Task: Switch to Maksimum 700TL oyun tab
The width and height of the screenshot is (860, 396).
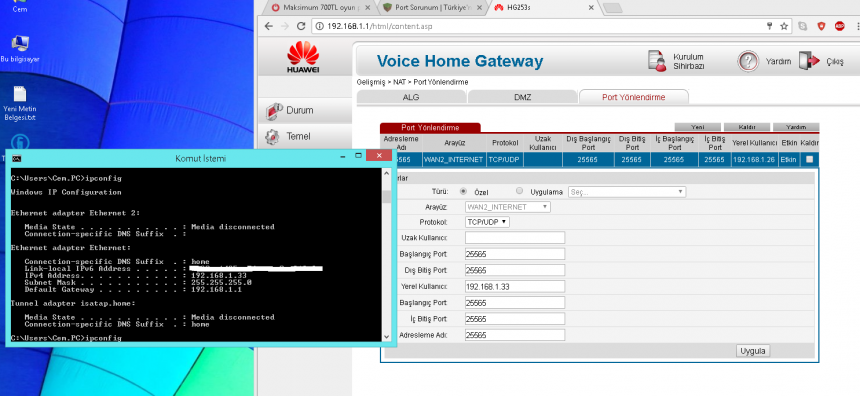Action: (x=321, y=8)
